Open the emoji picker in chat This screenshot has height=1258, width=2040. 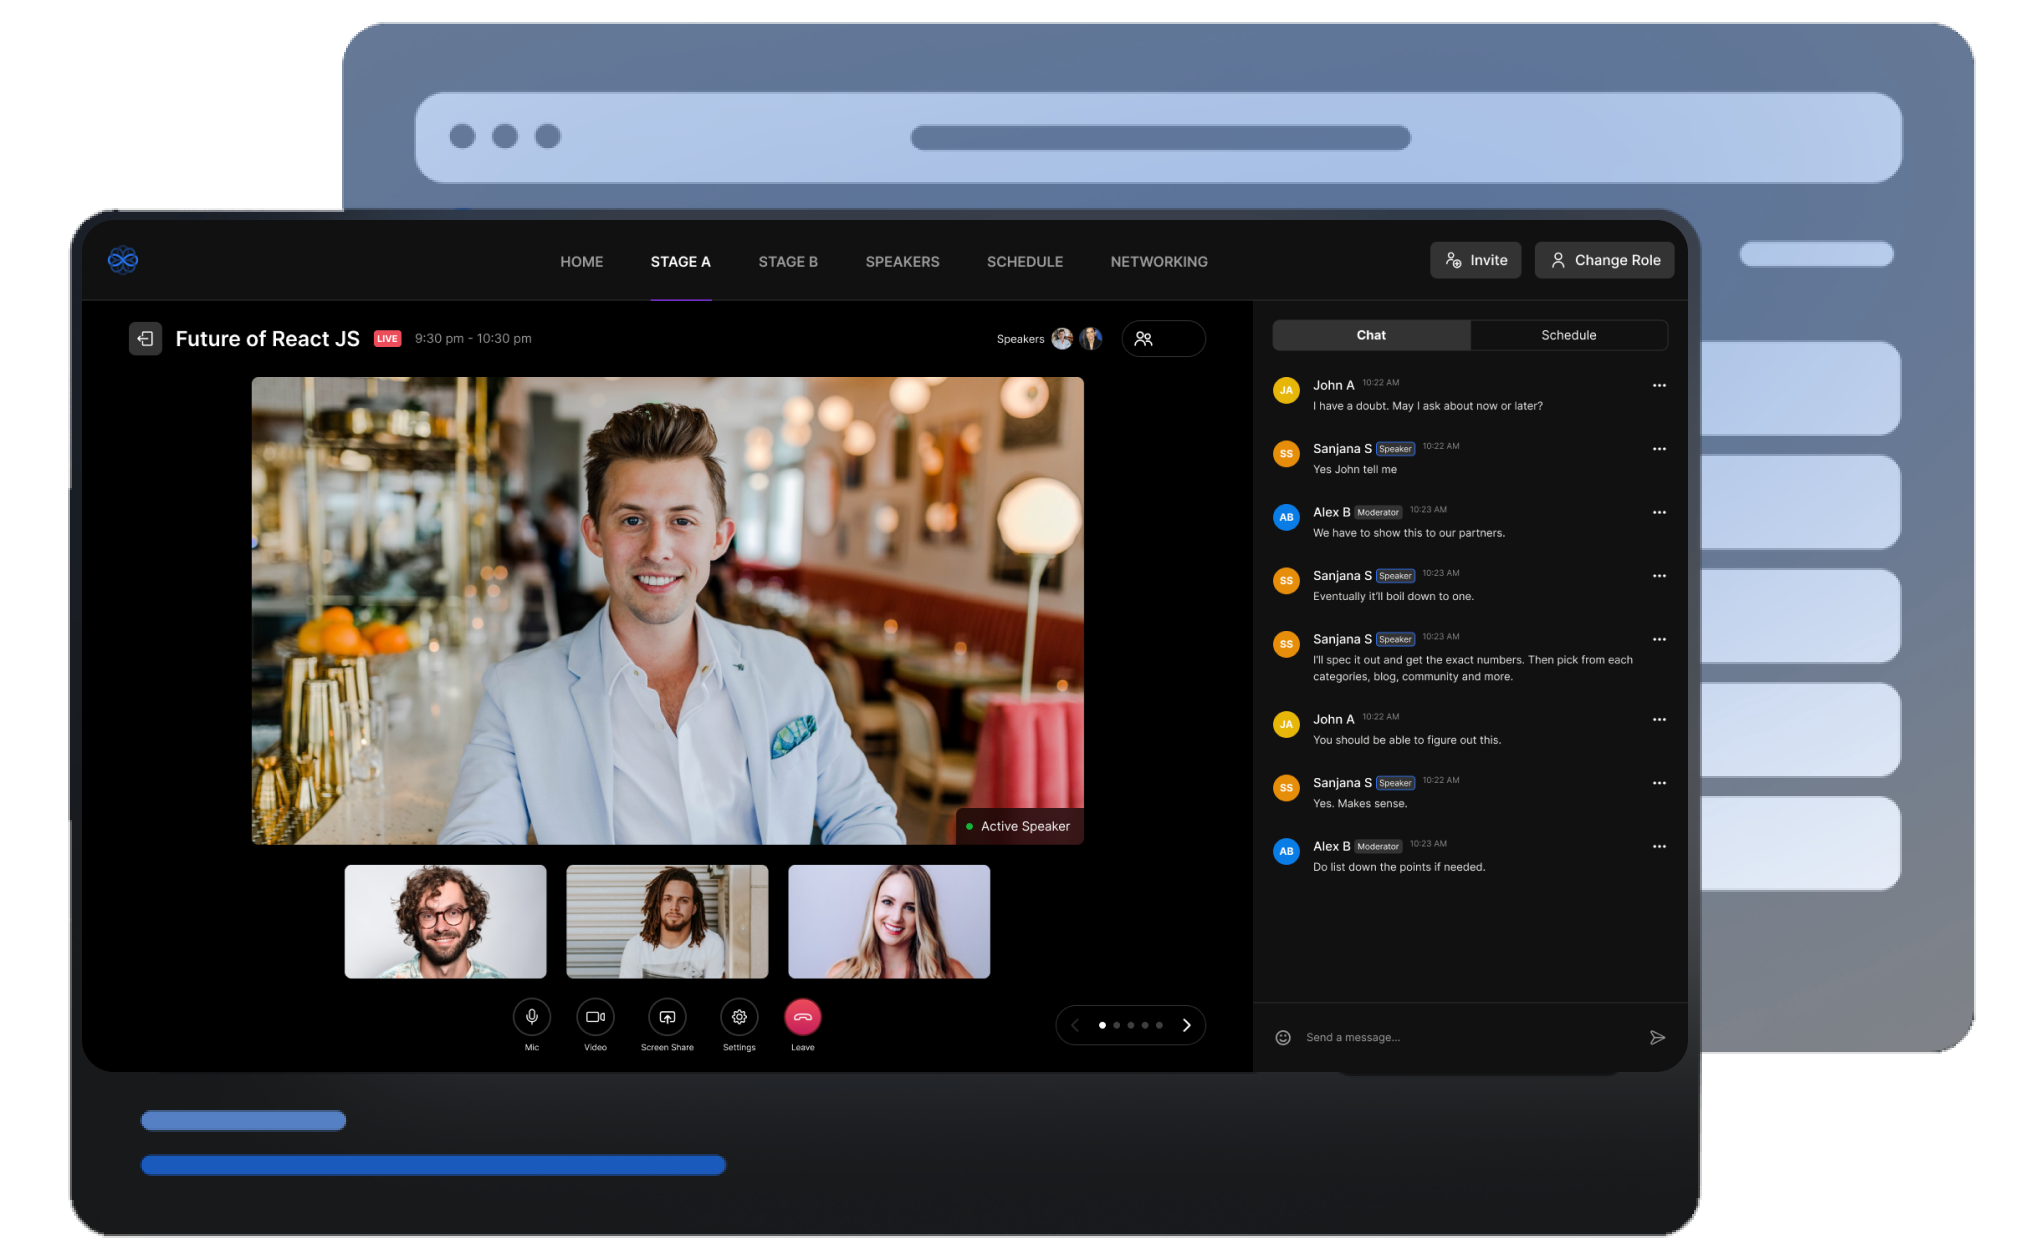[1281, 1037]
